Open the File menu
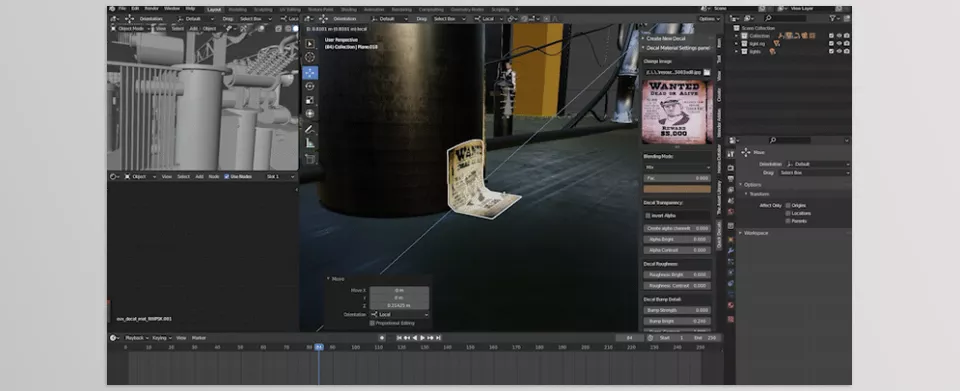 tap(122, 9)
